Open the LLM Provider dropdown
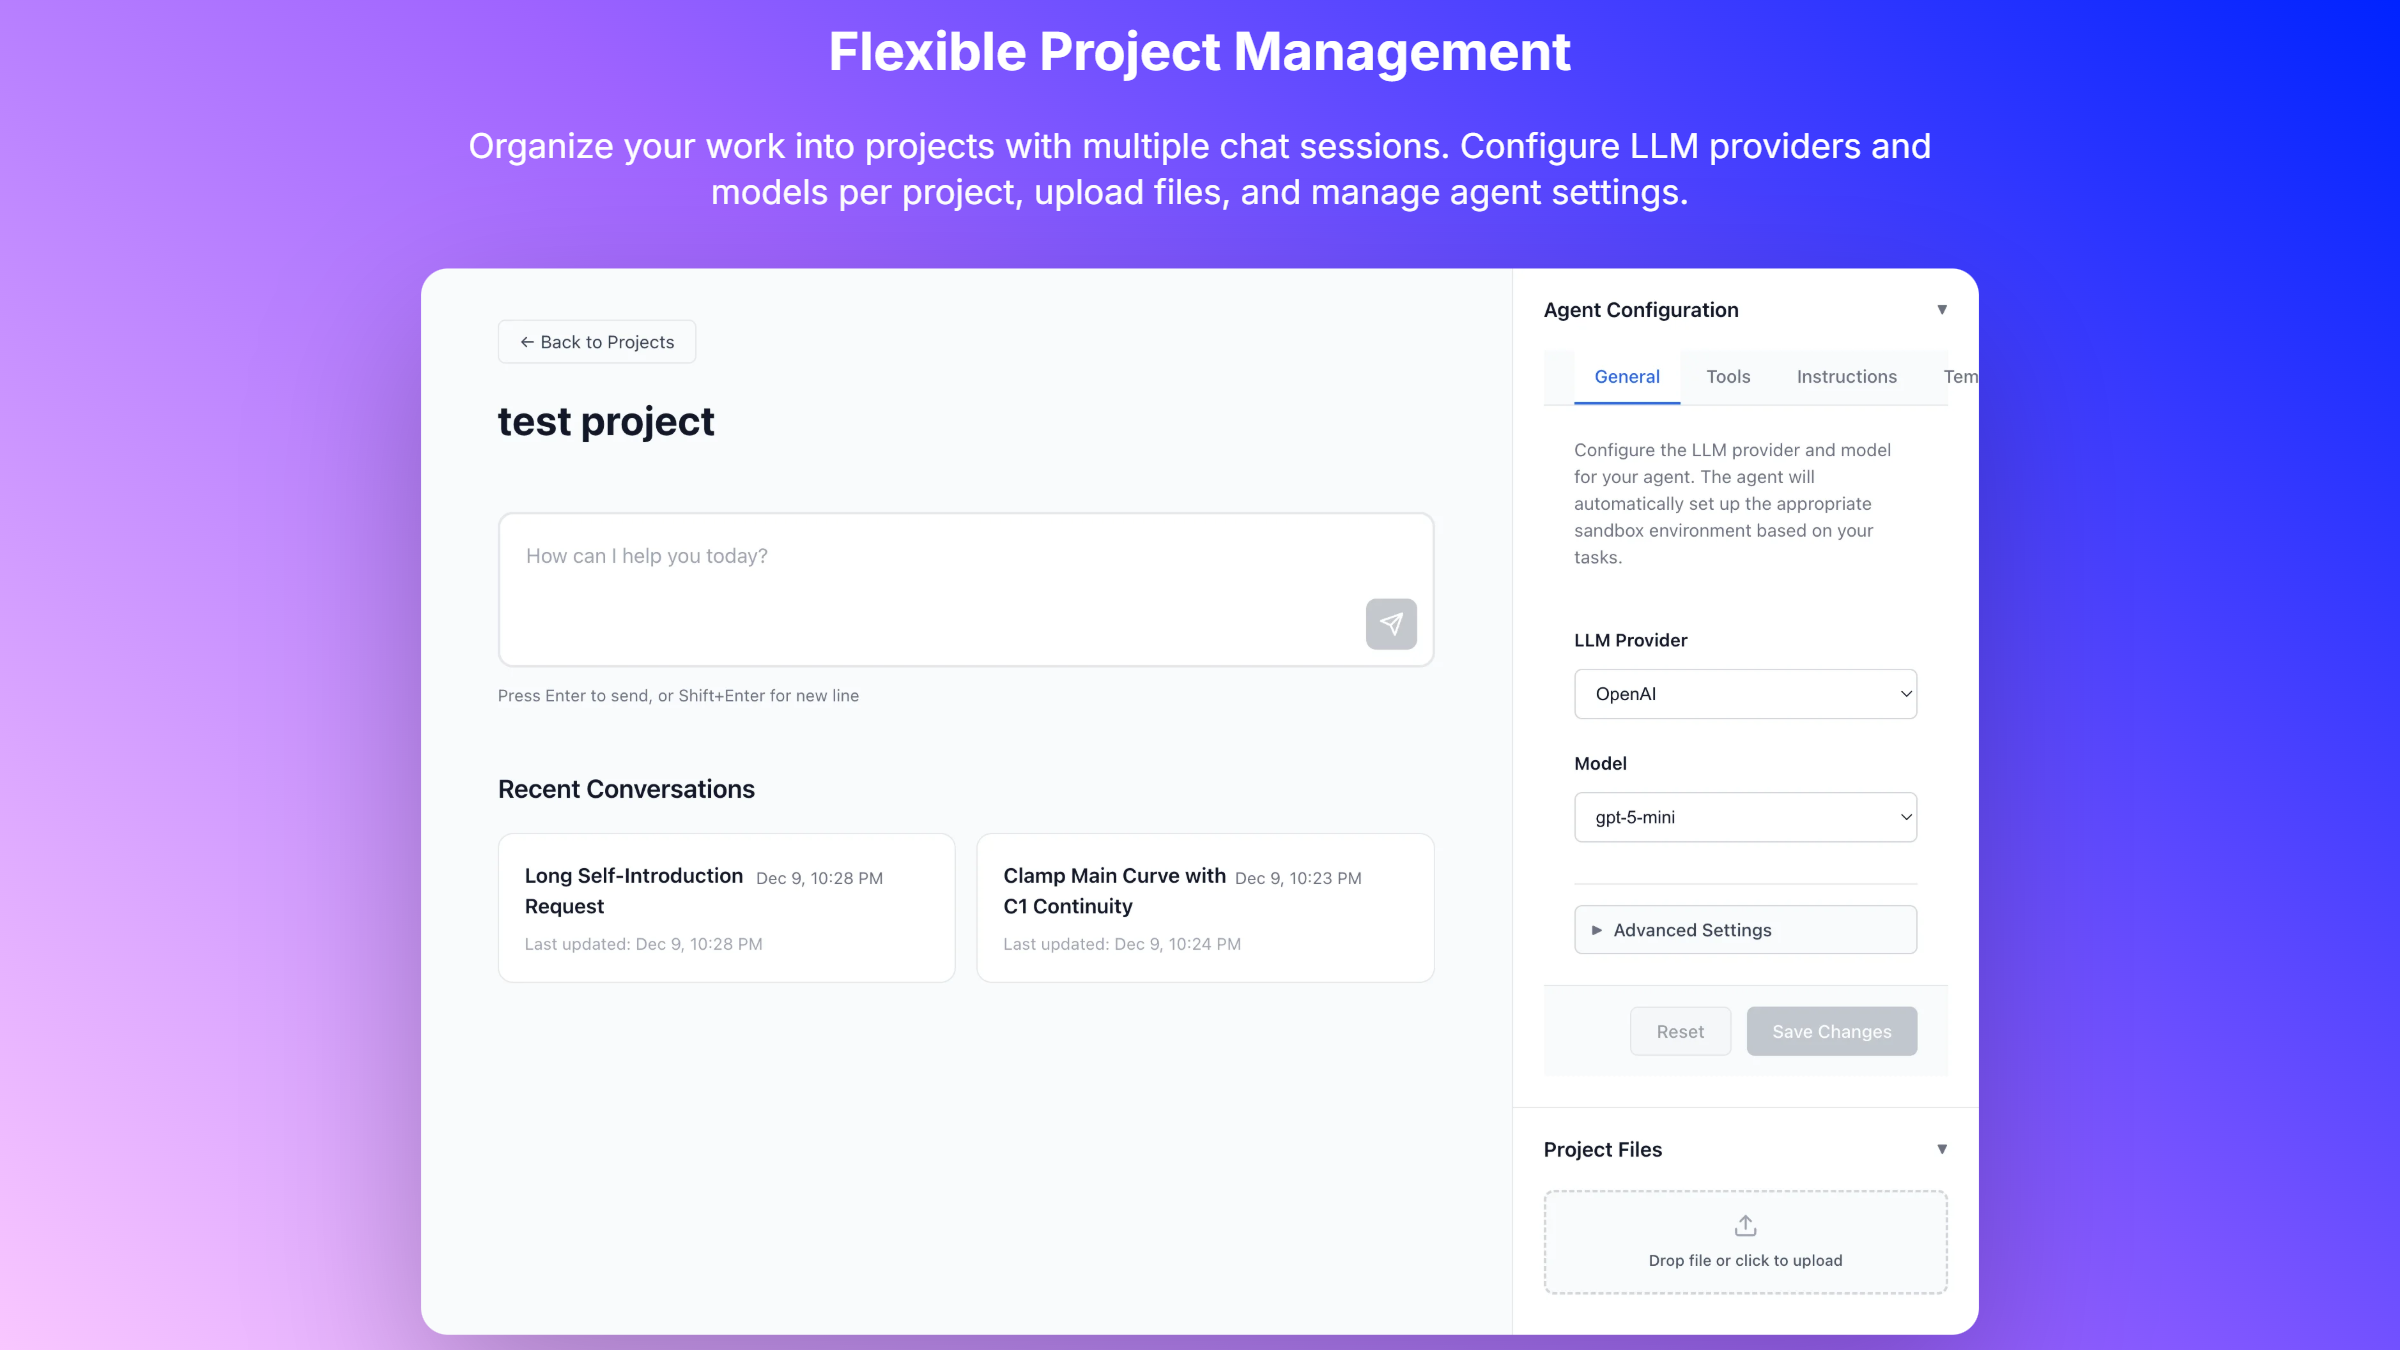The height and width of the screenshot is (1350, 2400). click(1745, 694)
